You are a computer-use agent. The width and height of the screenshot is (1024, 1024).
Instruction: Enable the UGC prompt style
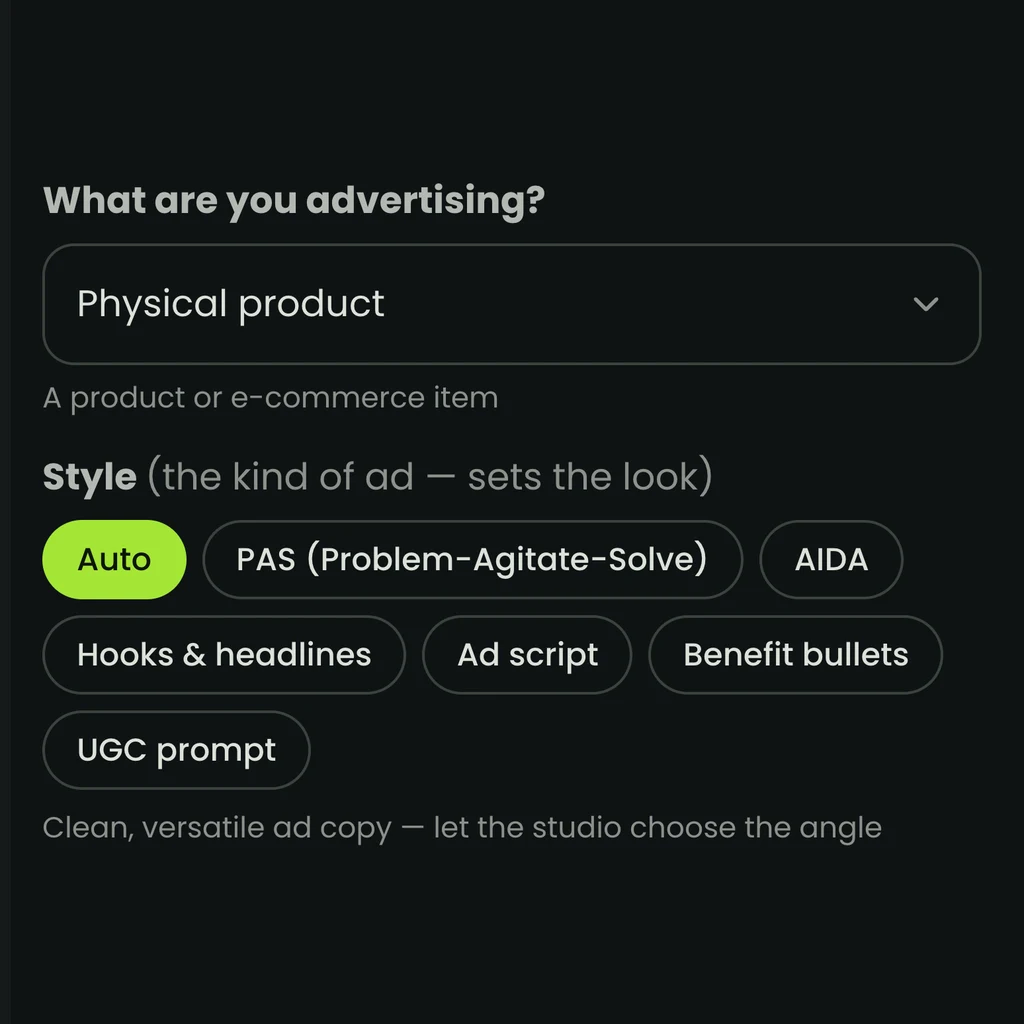(176, 750)
